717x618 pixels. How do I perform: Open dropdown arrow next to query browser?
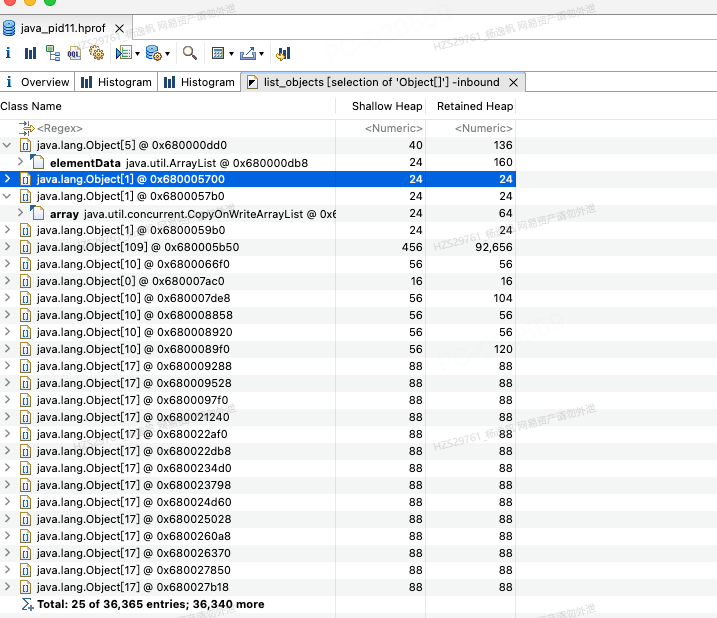tap(167, 54)
